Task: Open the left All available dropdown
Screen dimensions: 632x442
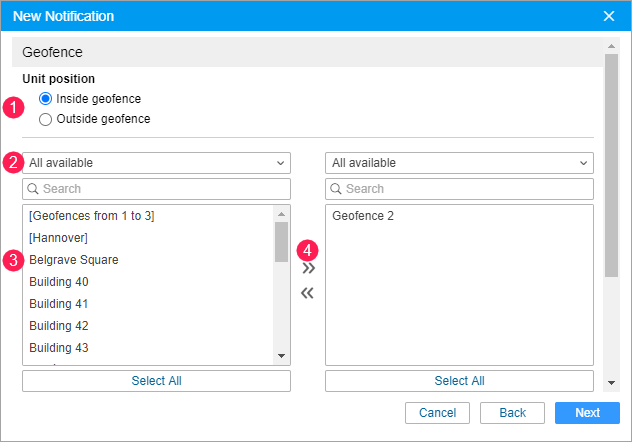Action: click(156, 163)
